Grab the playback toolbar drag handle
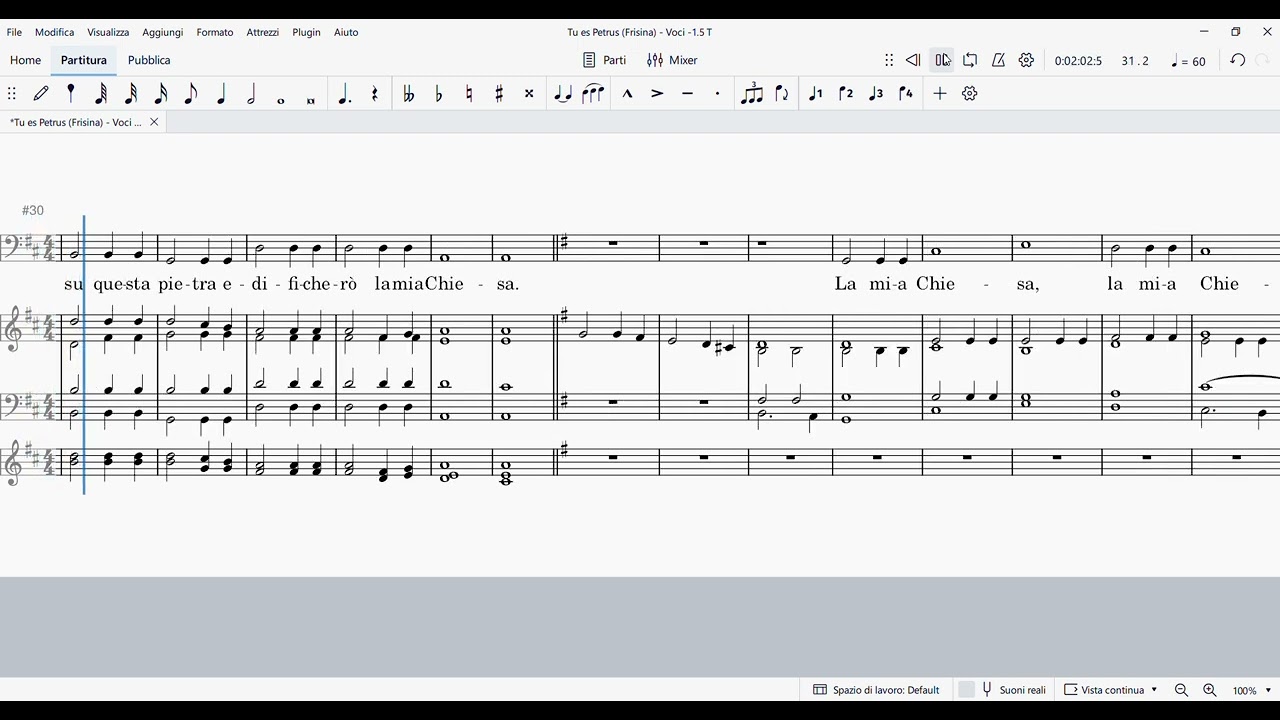 tap(889, 60)
